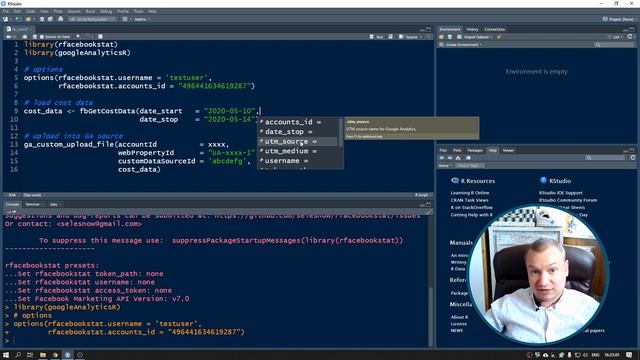Click the Go to file/function field
The image size is (640, 360).
tap(92, 19)
